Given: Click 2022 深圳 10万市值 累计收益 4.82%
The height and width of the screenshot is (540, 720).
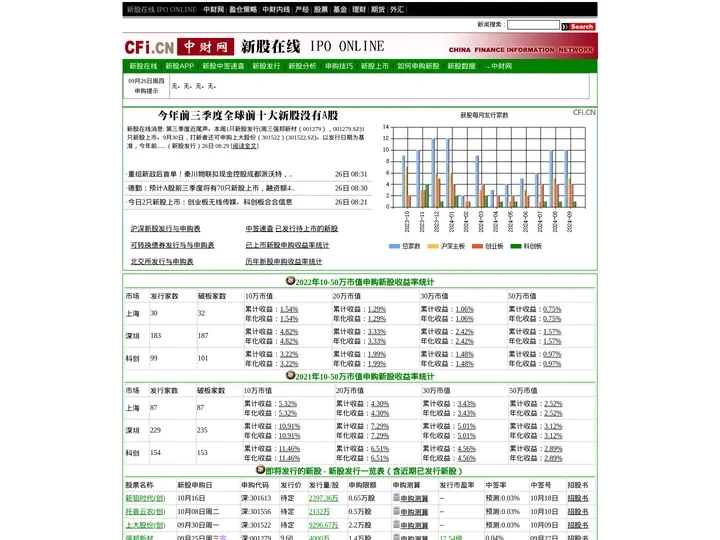Looking at the screenshot, I should [289, 332].
